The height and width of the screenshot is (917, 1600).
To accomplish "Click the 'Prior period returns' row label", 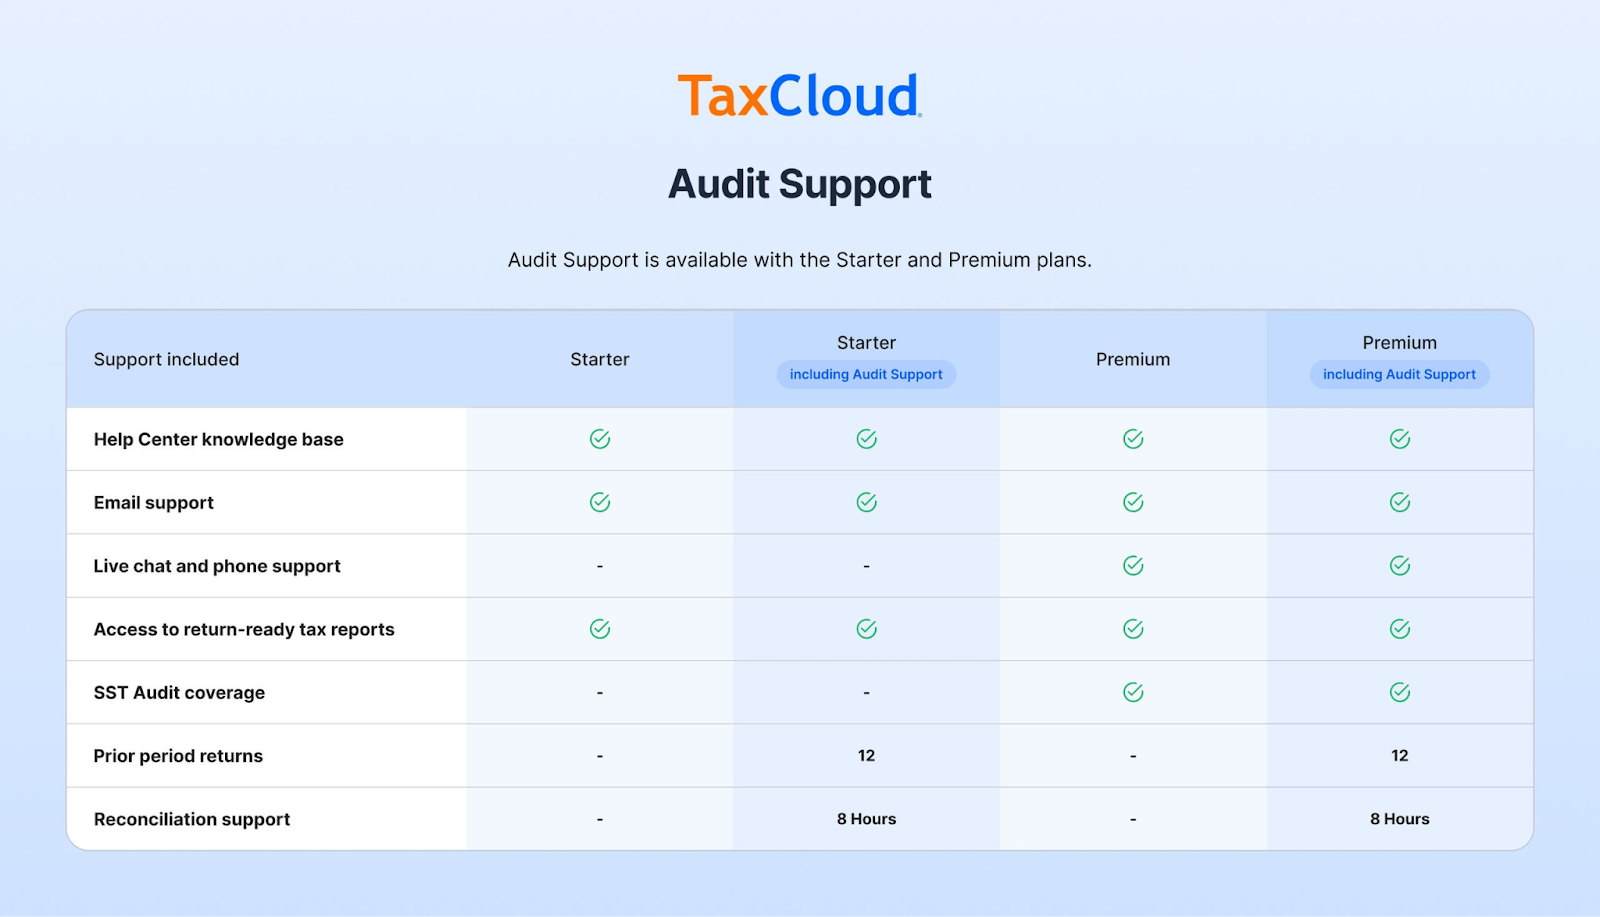I will (178, 756).
